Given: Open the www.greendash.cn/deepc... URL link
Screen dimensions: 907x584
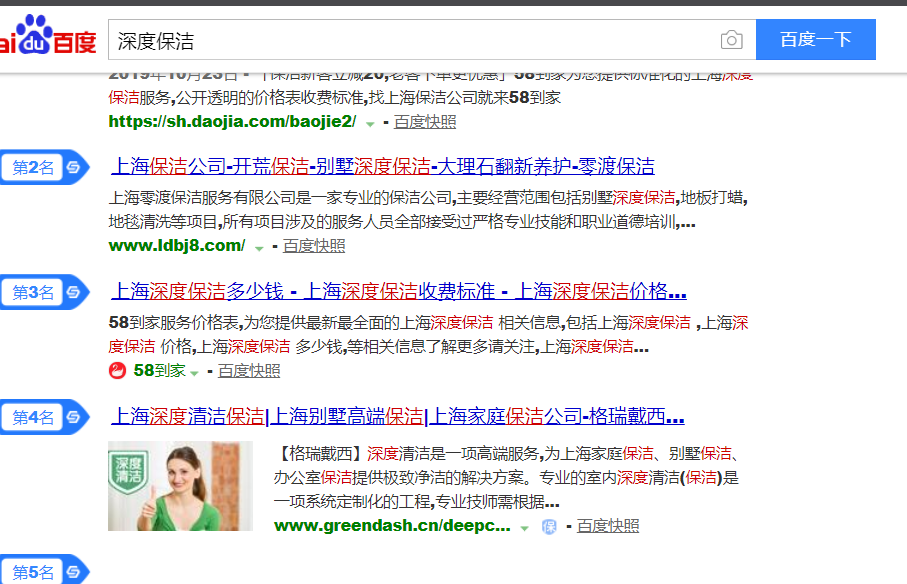Looking at the screenshot, I should (x=392, y=526).
